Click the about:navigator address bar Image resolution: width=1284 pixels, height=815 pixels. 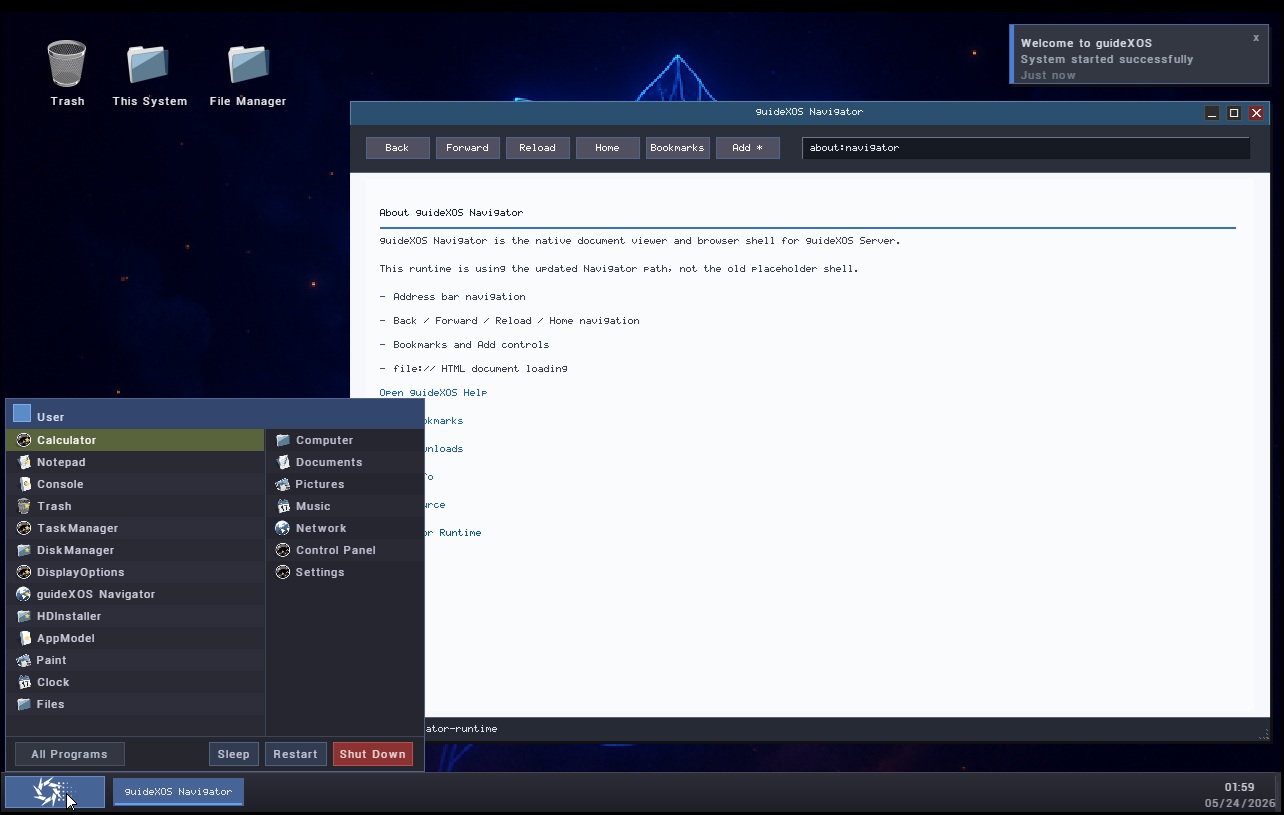click(1026, 148)
